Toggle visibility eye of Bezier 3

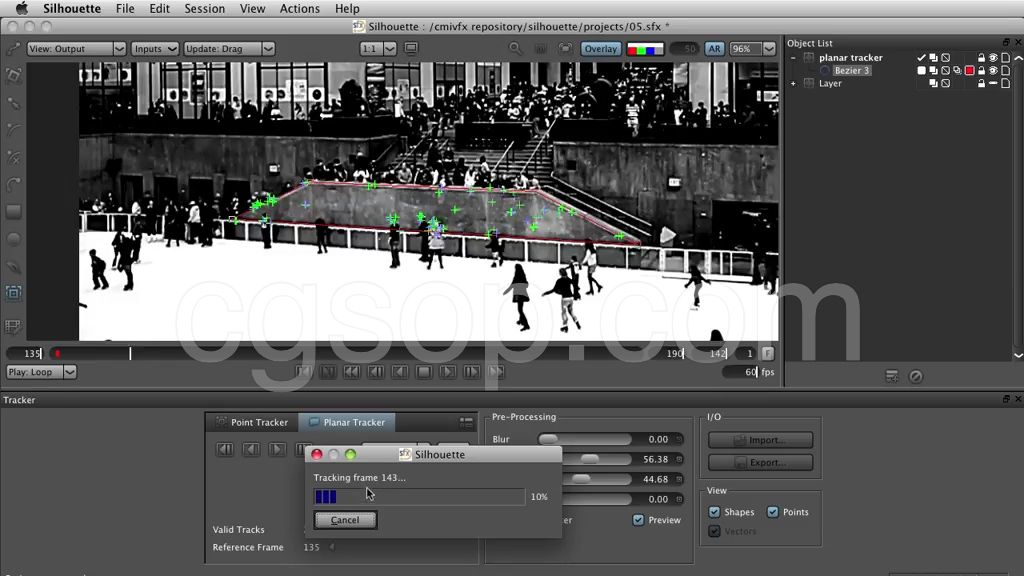pyautogui.click(x=993, y=71)
